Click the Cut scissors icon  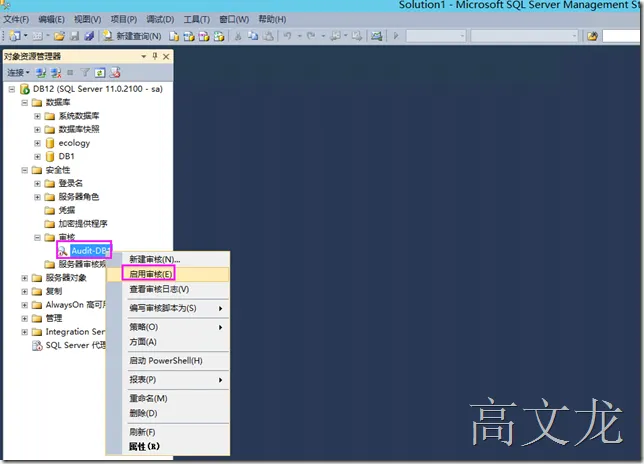tap(238, 37)
